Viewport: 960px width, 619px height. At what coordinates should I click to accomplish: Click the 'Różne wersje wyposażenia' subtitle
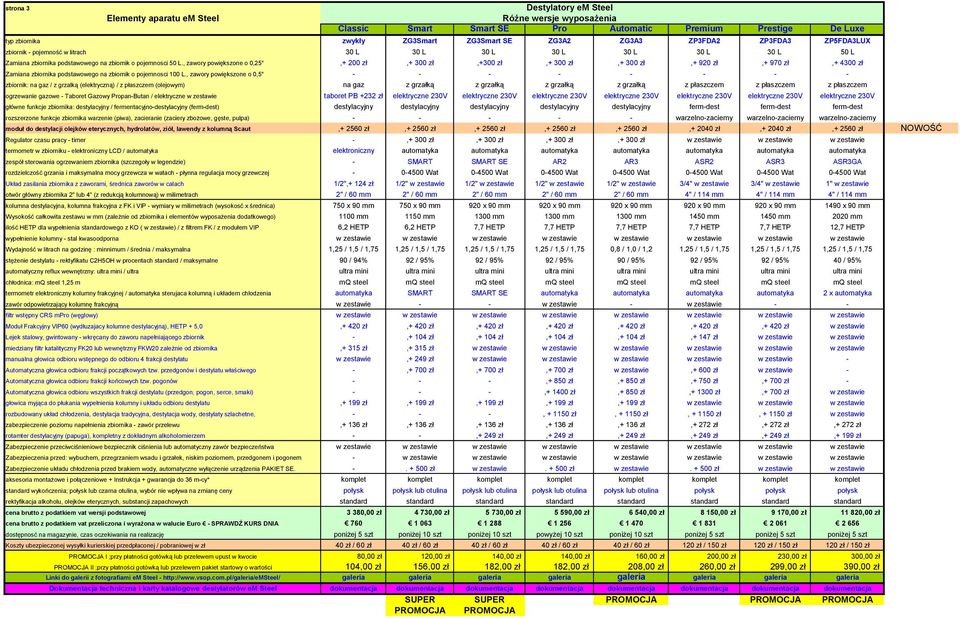[559, 18]
